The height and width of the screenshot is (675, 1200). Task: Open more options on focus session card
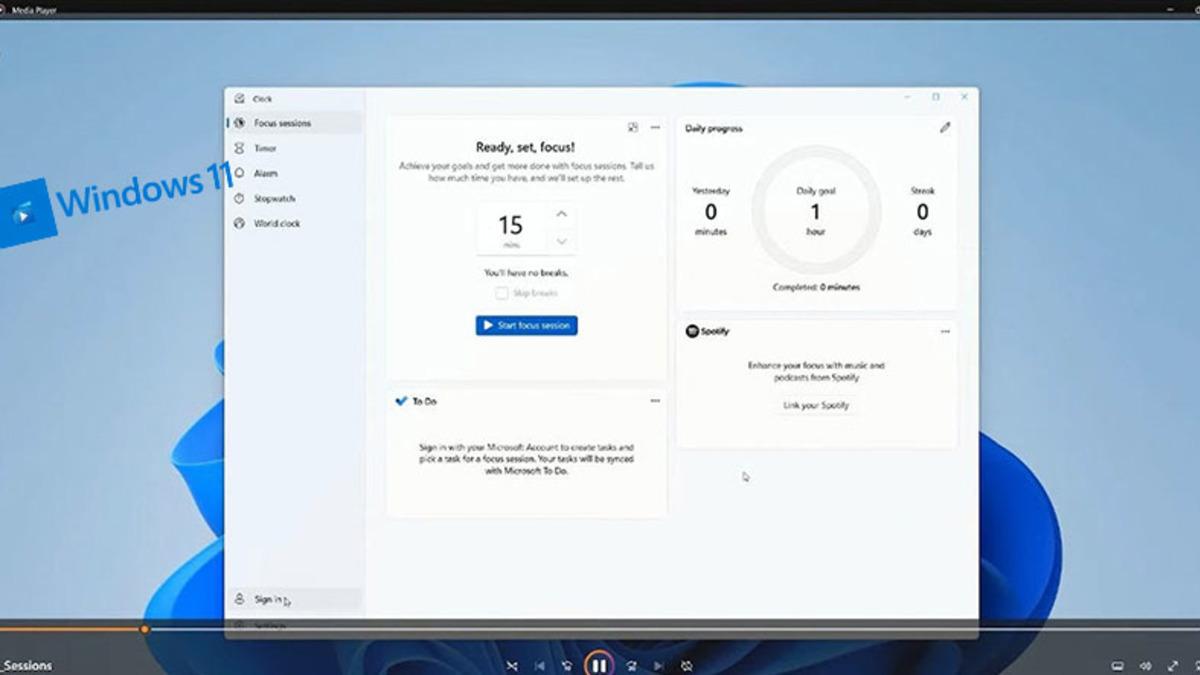click(655, 128)
